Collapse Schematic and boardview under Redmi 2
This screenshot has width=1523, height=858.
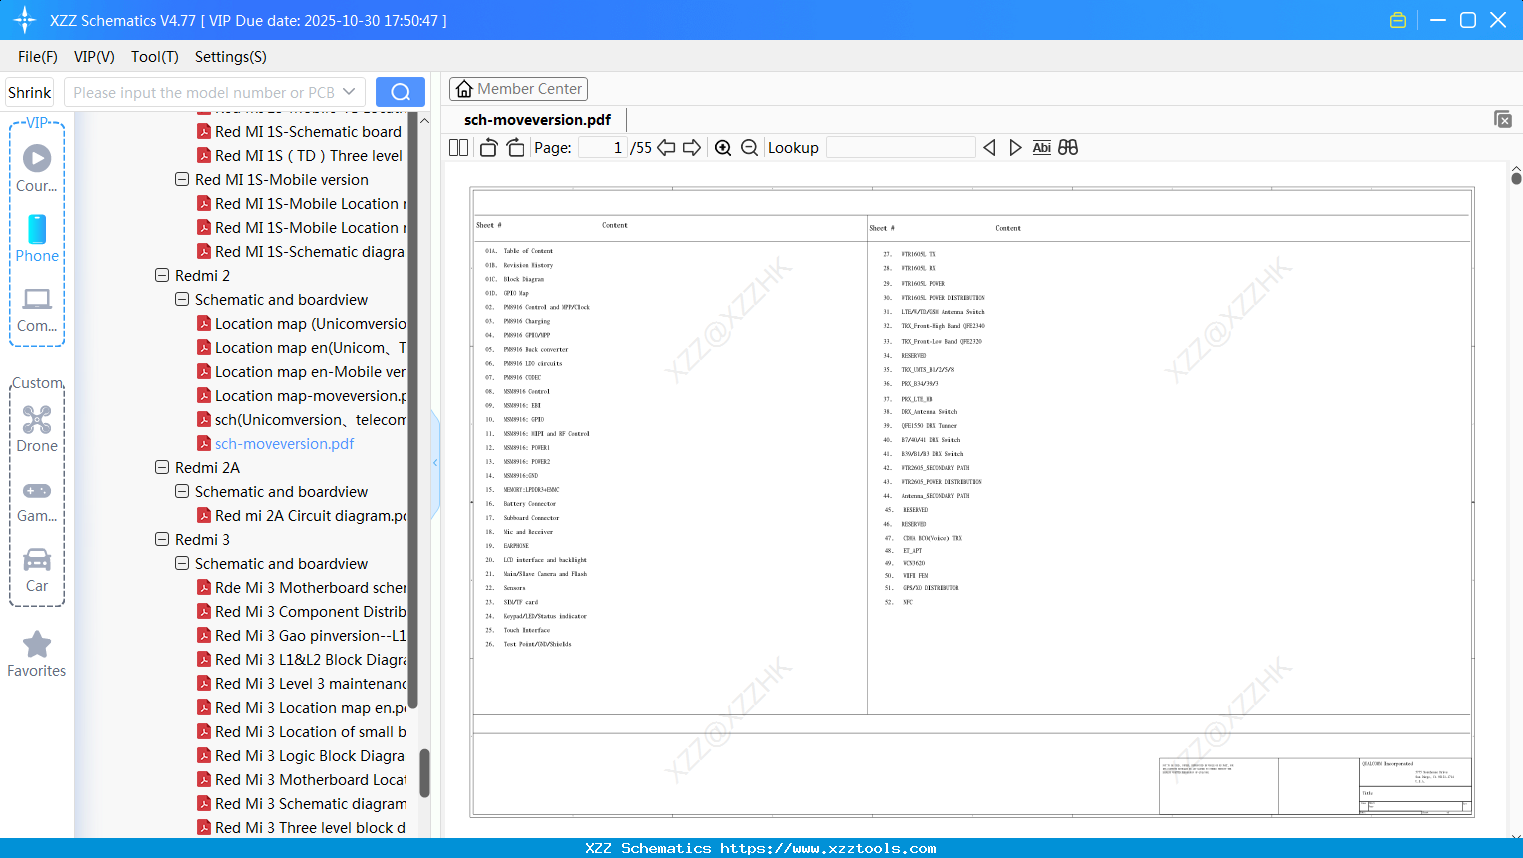click(x=182, y=300)
